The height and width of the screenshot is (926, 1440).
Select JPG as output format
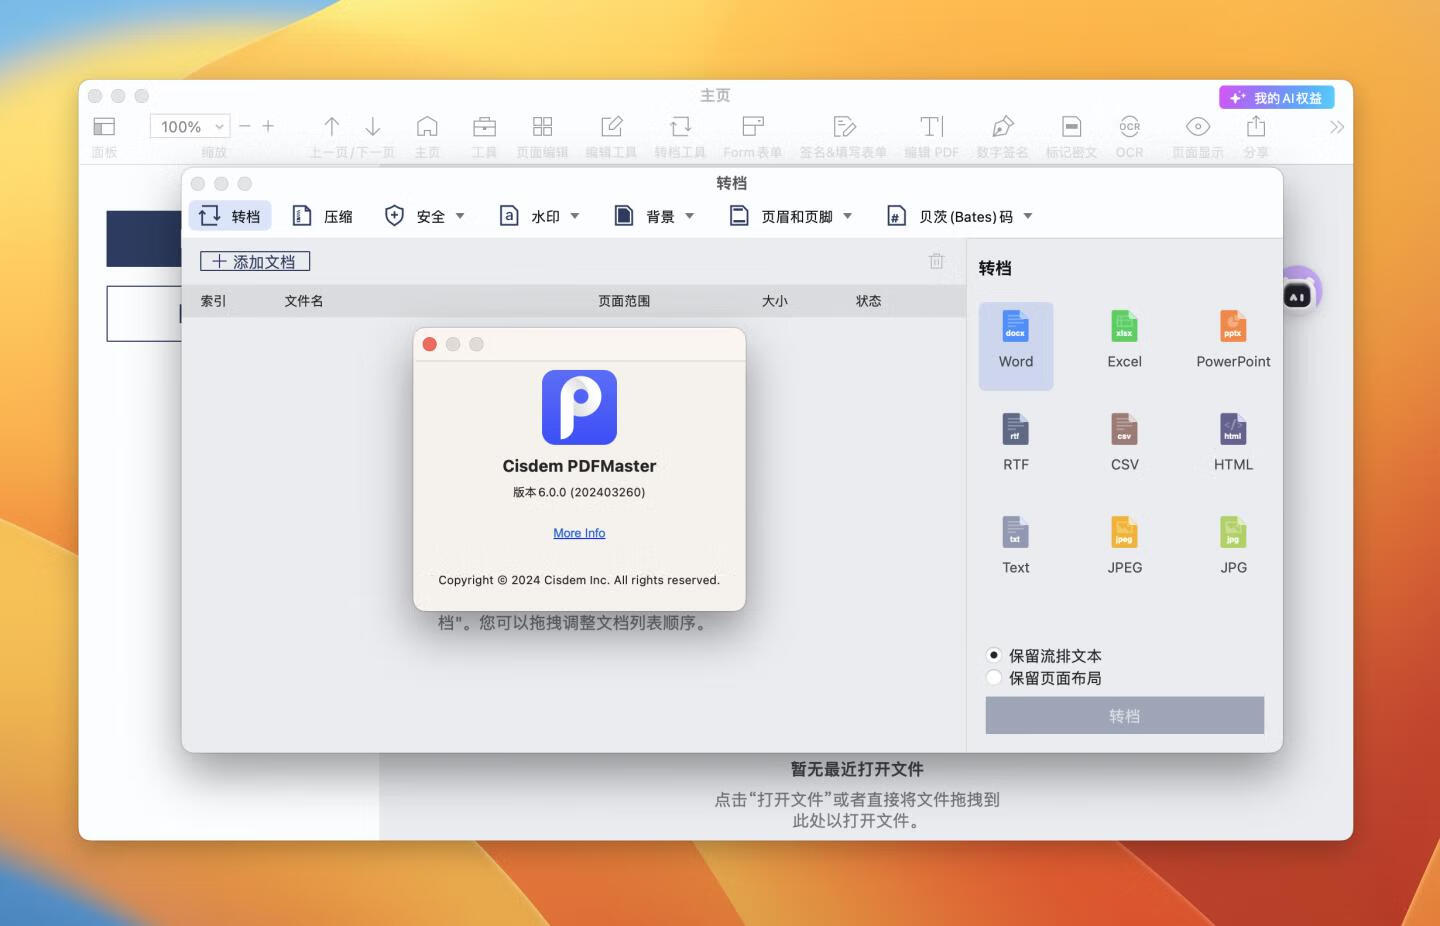[x=1233, y=546]
